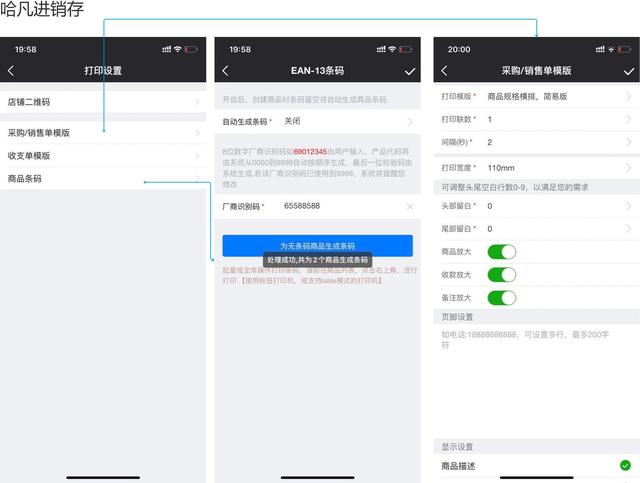Tap the battery icon in 打印设置 status bar
Image resolution: width=640 pixels, height=483 pixels.
click(191, 49)
